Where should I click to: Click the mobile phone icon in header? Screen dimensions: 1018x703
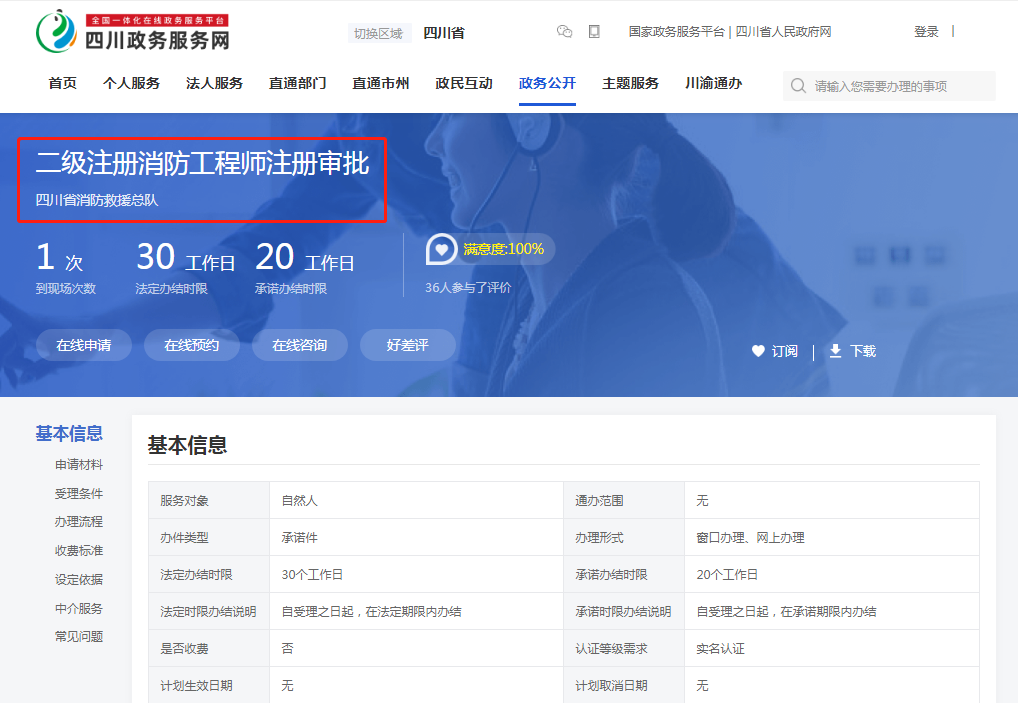coord(594,32)
